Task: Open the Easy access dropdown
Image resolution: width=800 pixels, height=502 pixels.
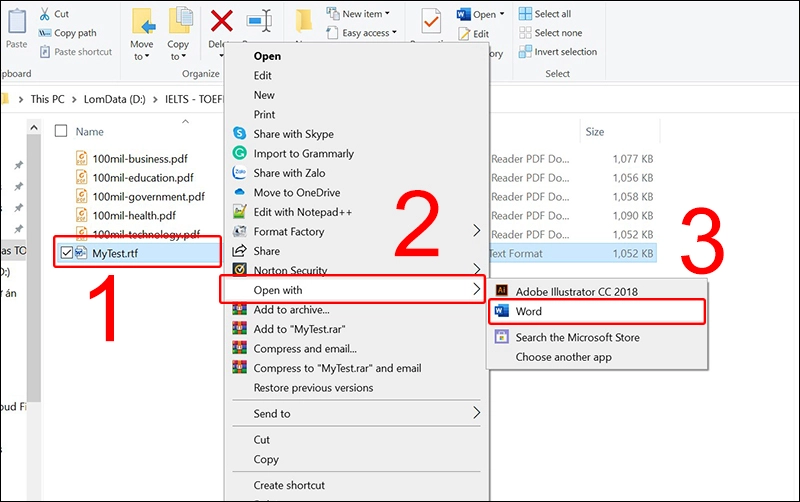Action: (x=362, y=33)
